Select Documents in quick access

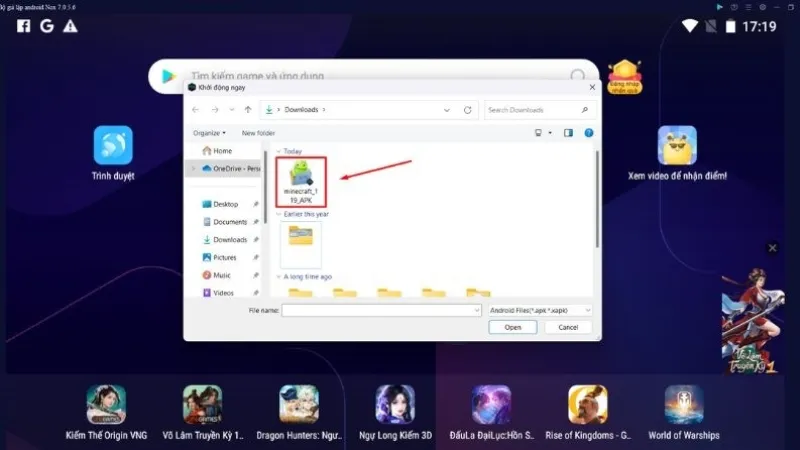click(x=230, y=222)
